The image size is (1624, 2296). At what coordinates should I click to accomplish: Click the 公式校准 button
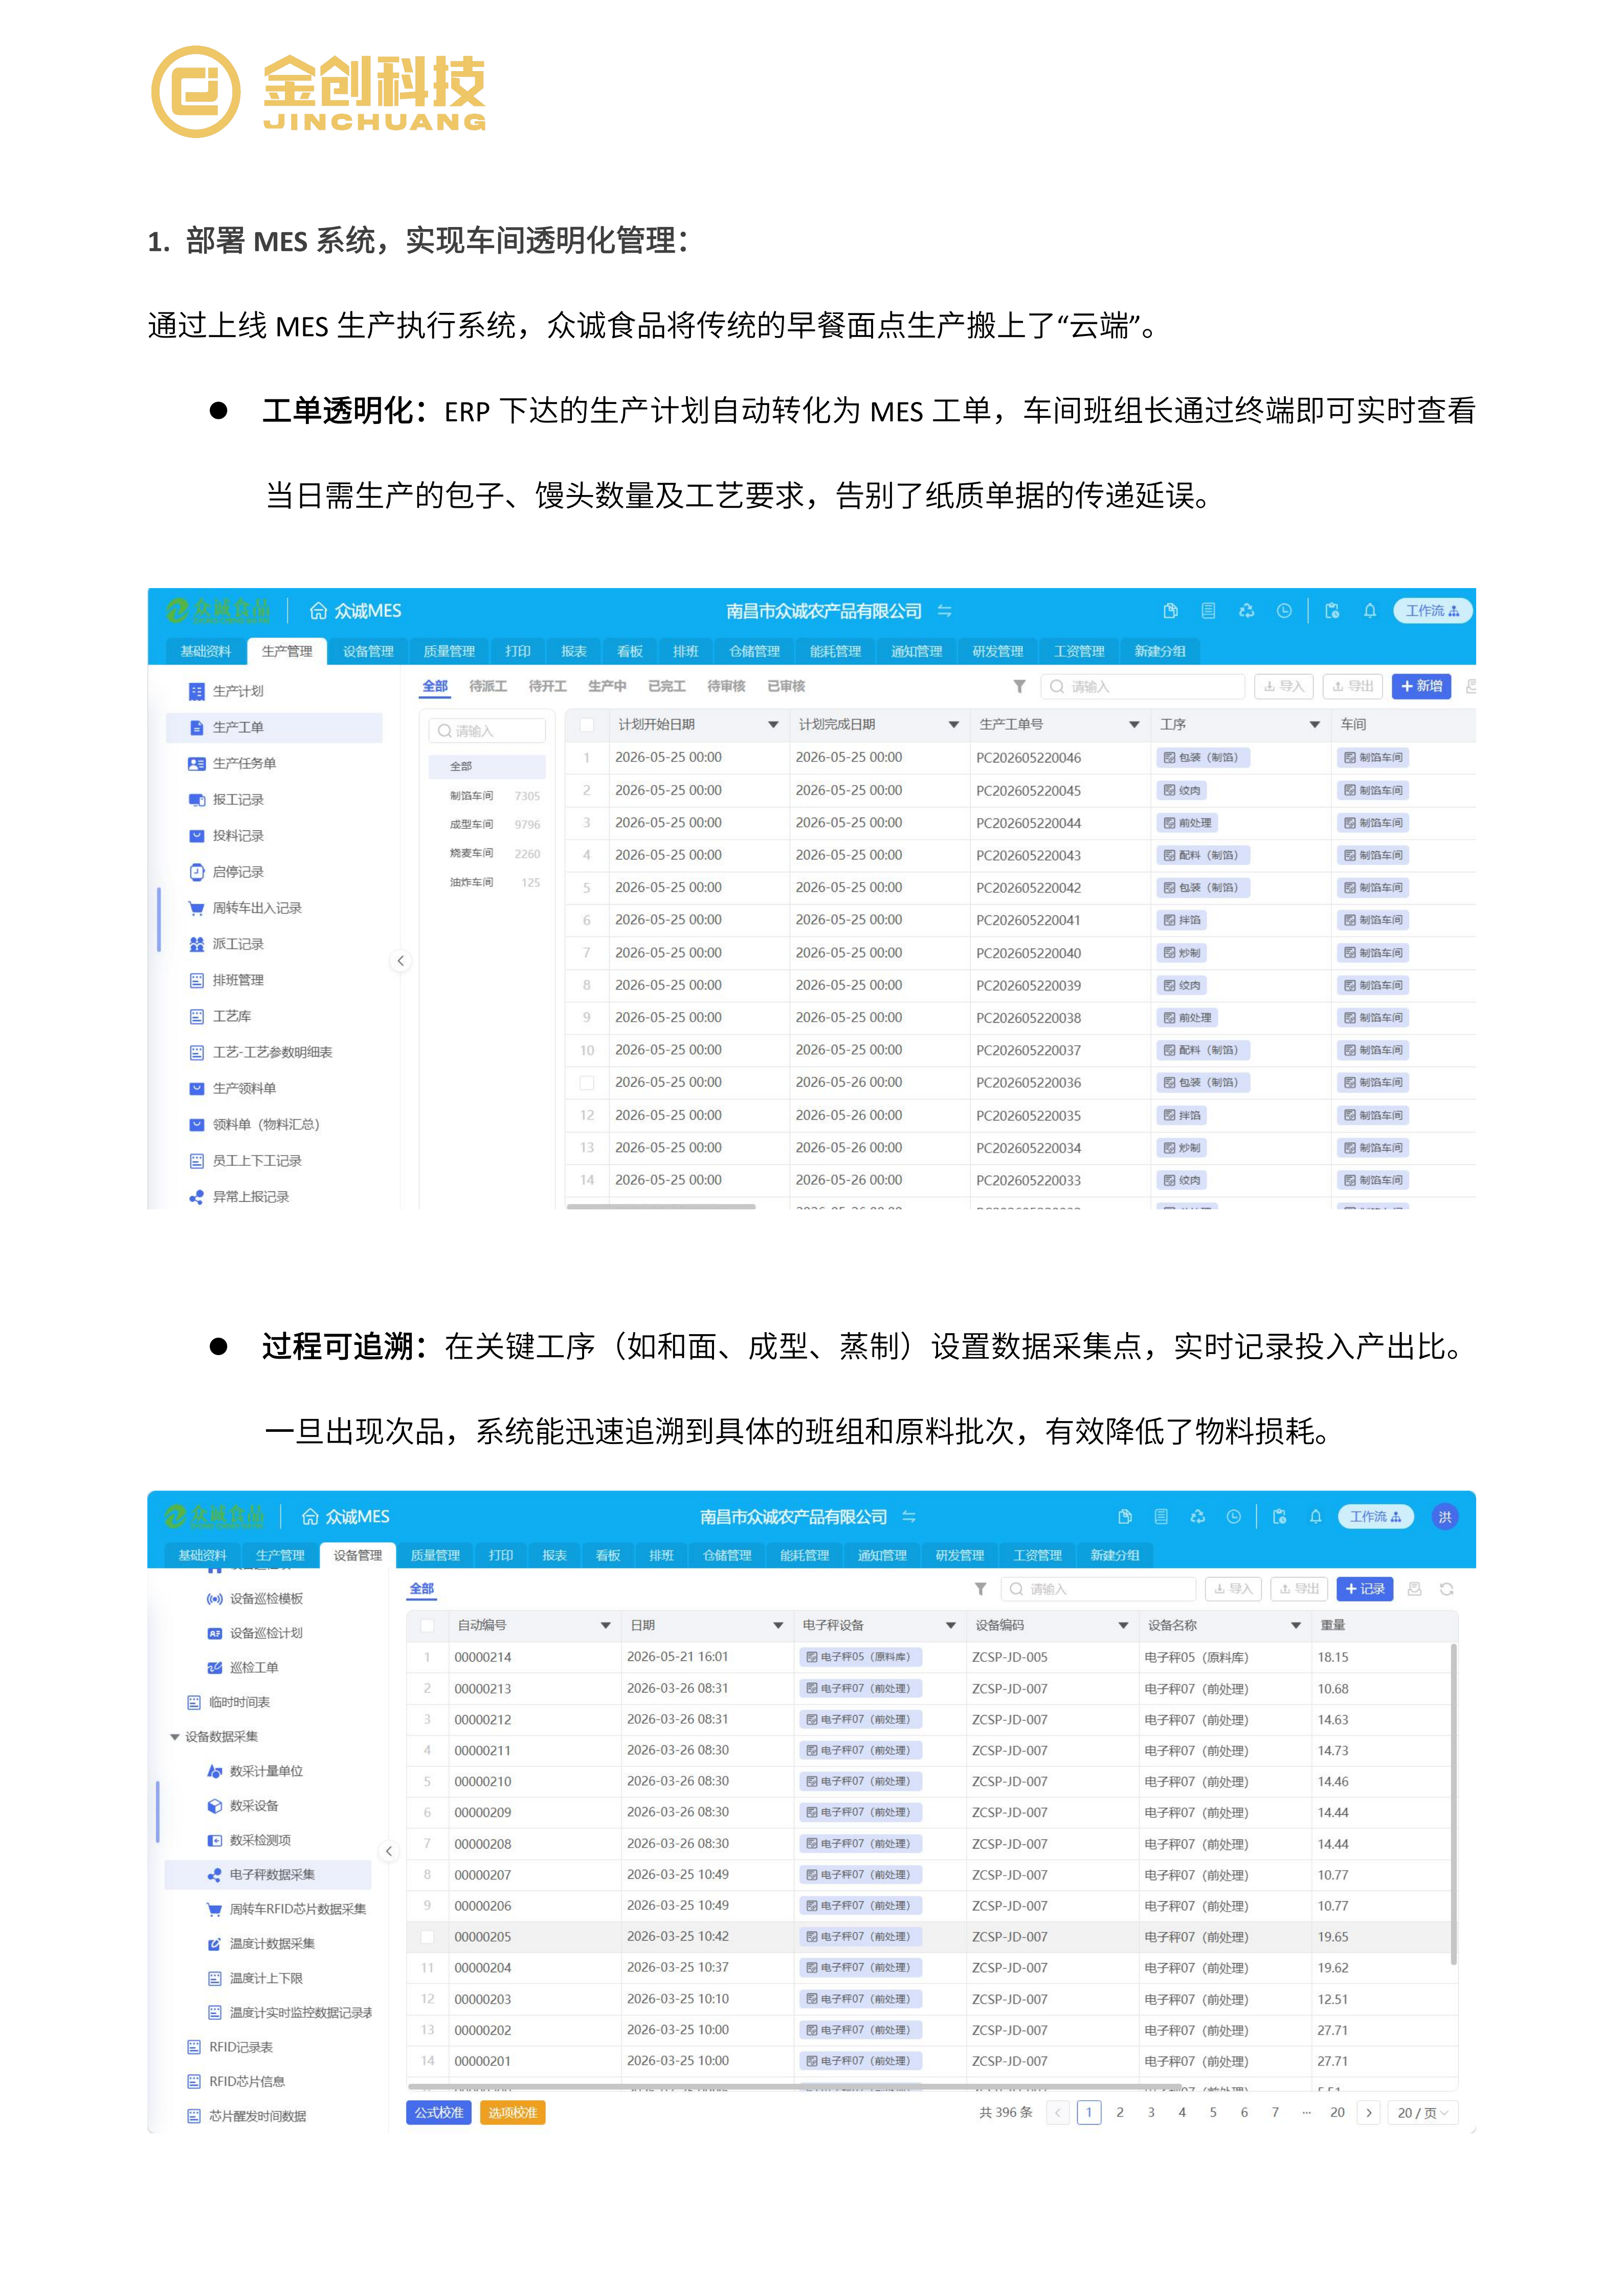[x=439, y=2112]
